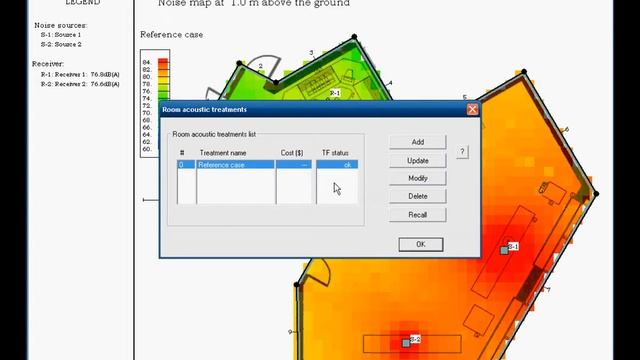Click the ok TF status cell

coord(337,164)
